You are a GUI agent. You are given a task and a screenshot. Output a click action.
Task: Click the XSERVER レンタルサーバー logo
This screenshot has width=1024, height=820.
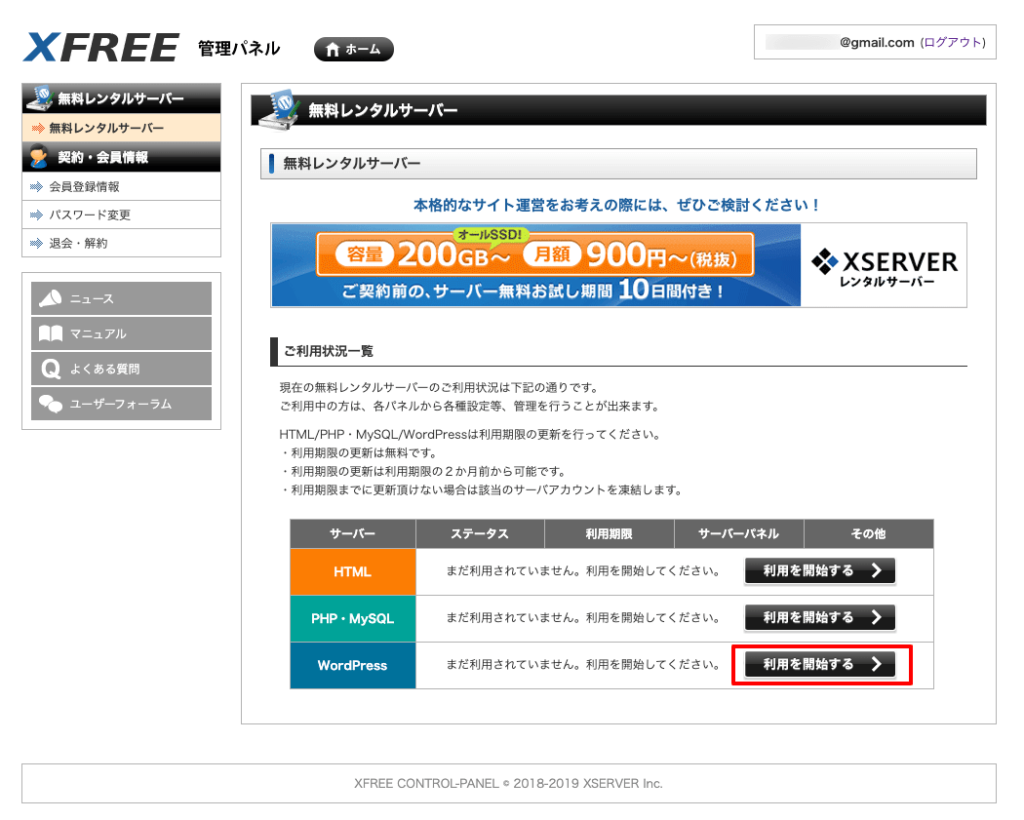(884, 268)
